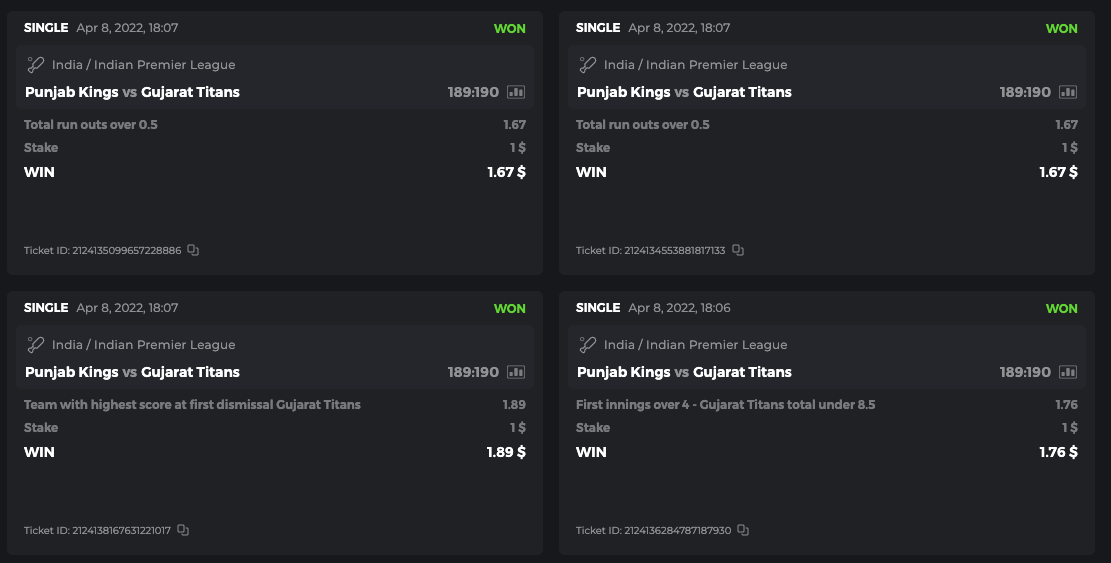Show match stats on the first innings bet
This screenshot has height=563, width=1111.
coord(1068,372)
